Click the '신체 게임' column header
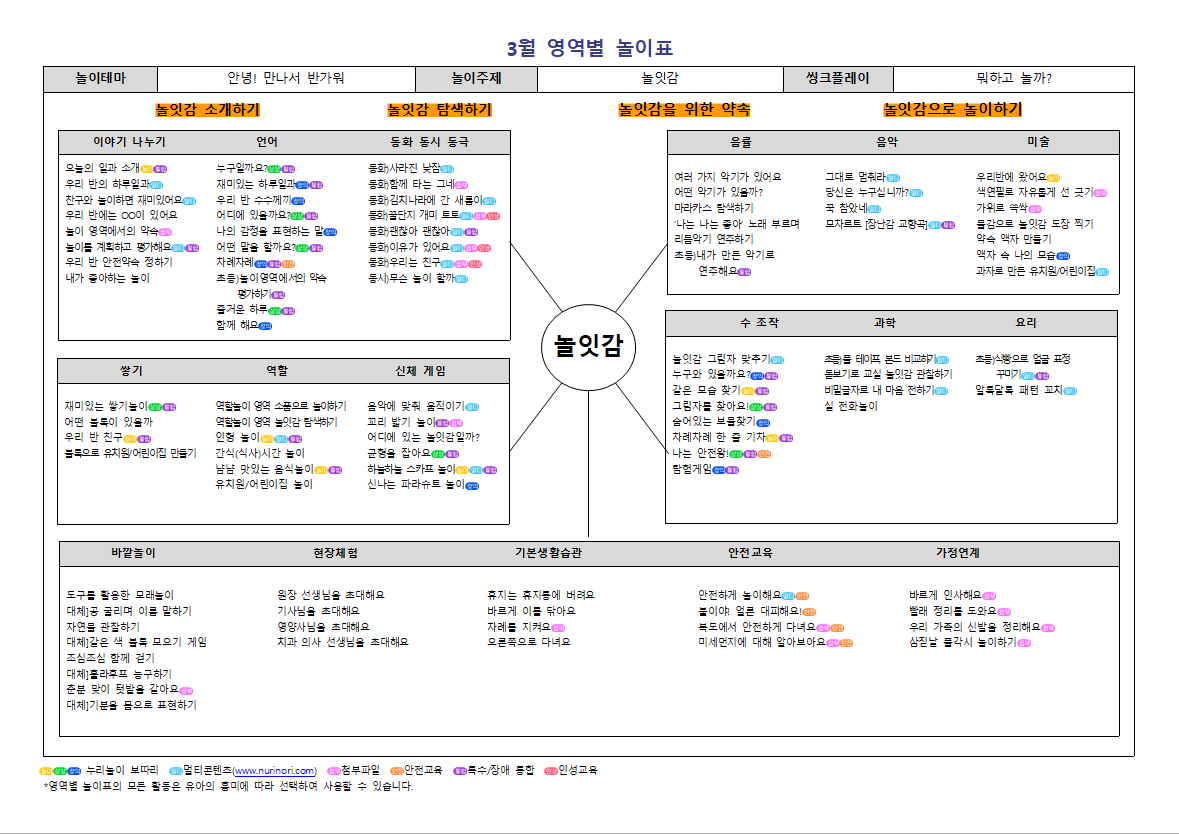1179x834 pixels. point(420,371)
